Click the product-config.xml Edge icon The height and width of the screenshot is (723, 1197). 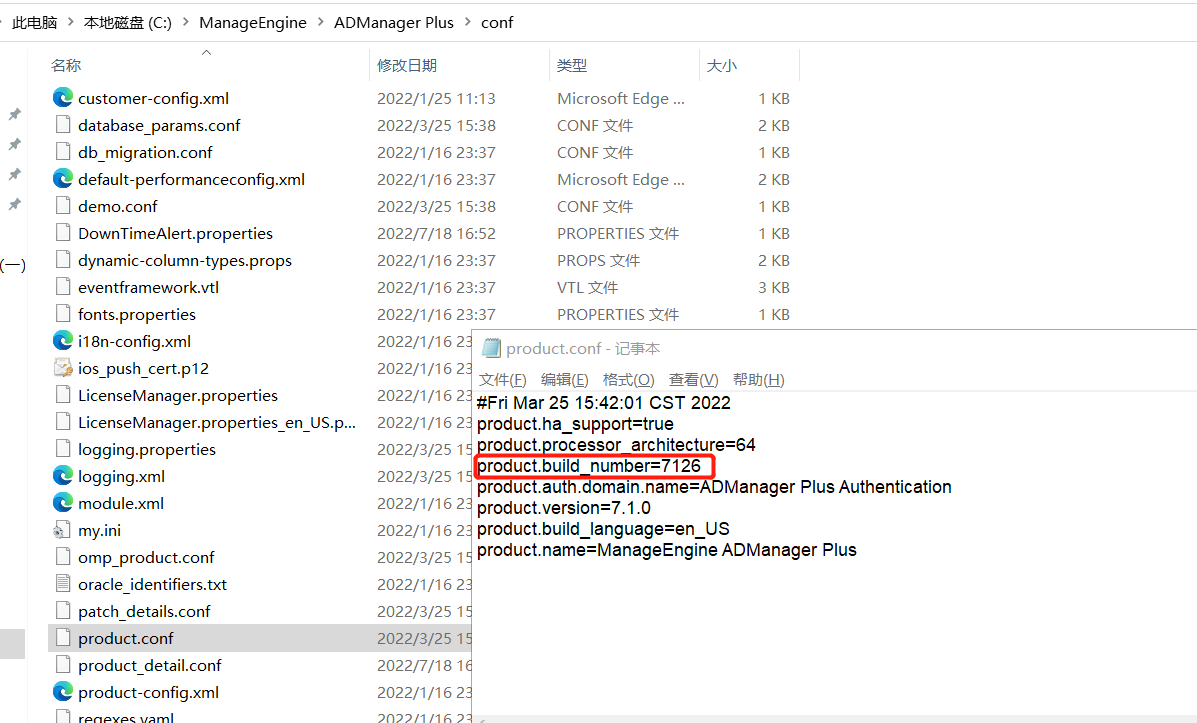pos(63,692)
